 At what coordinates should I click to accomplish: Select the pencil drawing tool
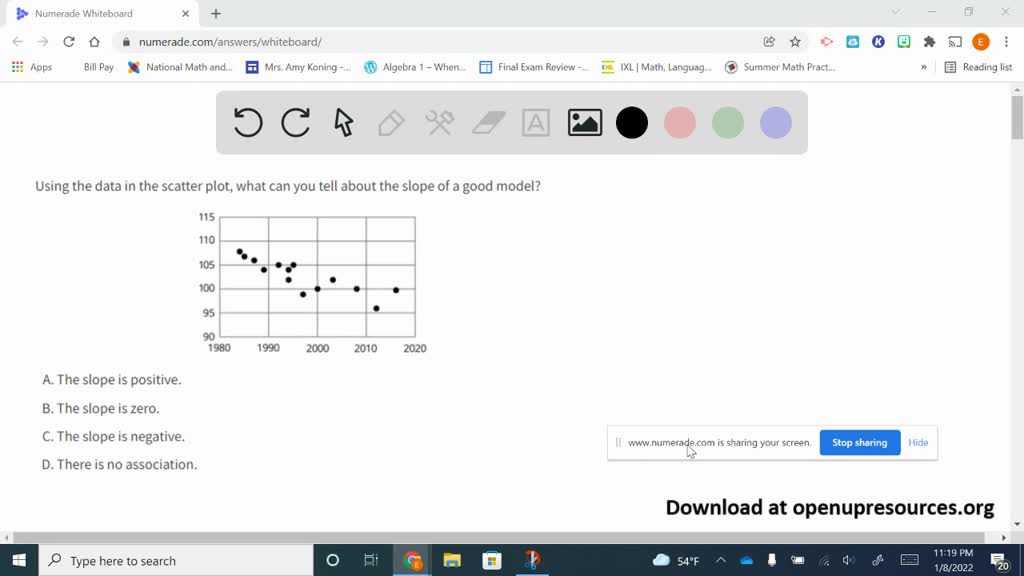391,122
